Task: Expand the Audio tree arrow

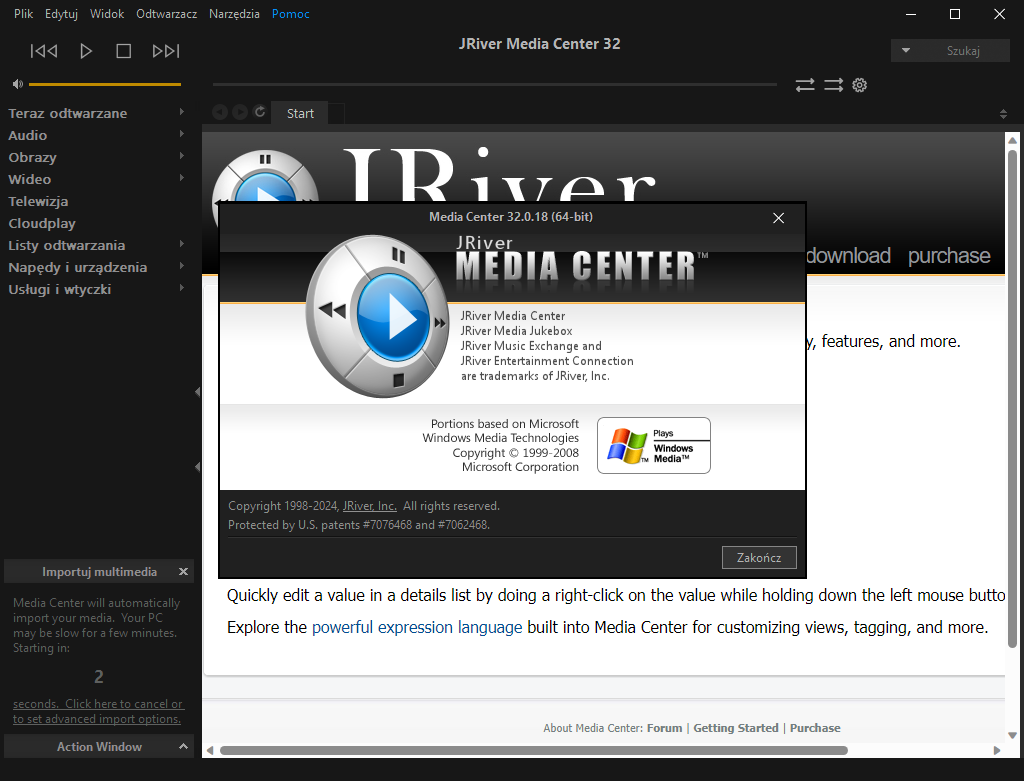Action: click(x=182, y=135)
